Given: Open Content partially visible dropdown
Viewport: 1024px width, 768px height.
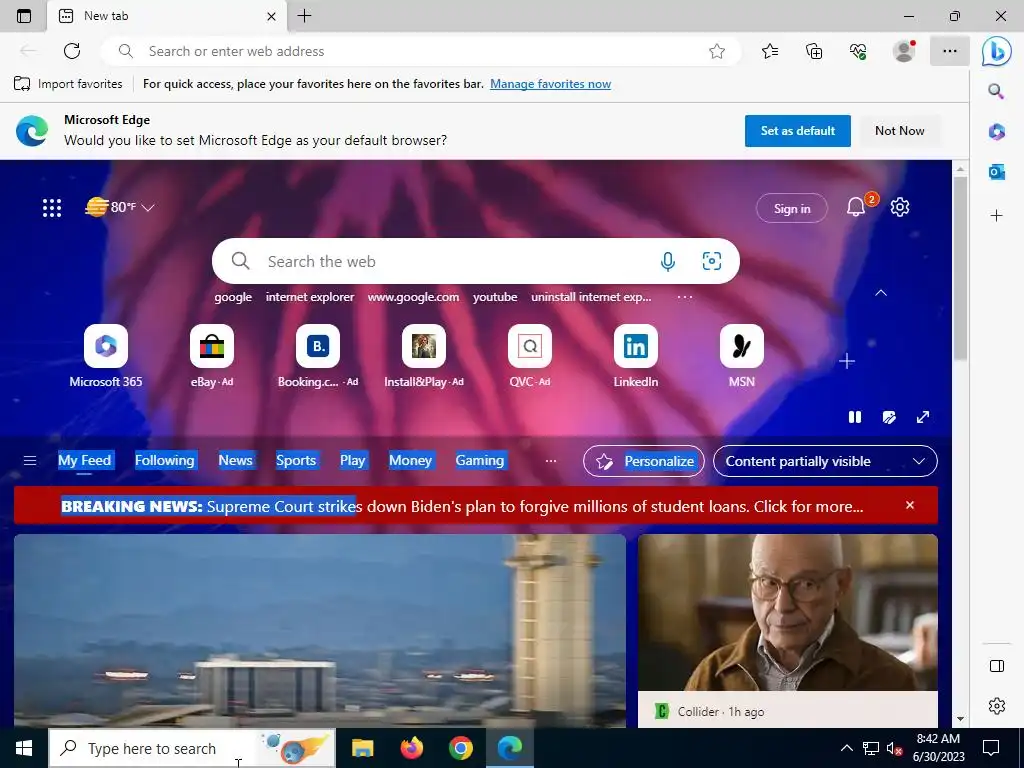Looking at the screenshot, I should [x=825, y=461].
